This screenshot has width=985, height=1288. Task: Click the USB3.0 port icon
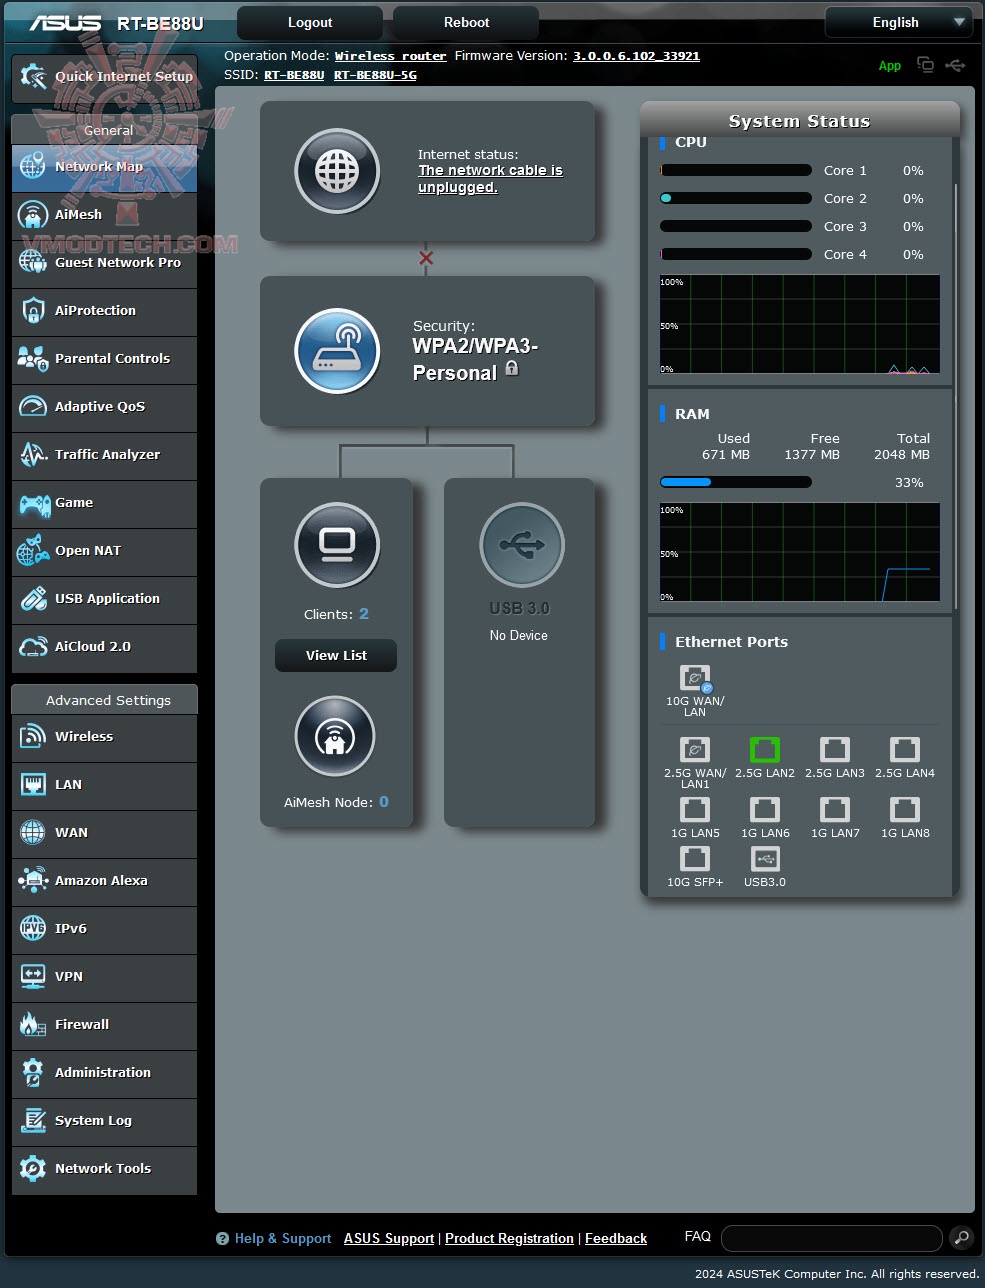click(765, 859)
